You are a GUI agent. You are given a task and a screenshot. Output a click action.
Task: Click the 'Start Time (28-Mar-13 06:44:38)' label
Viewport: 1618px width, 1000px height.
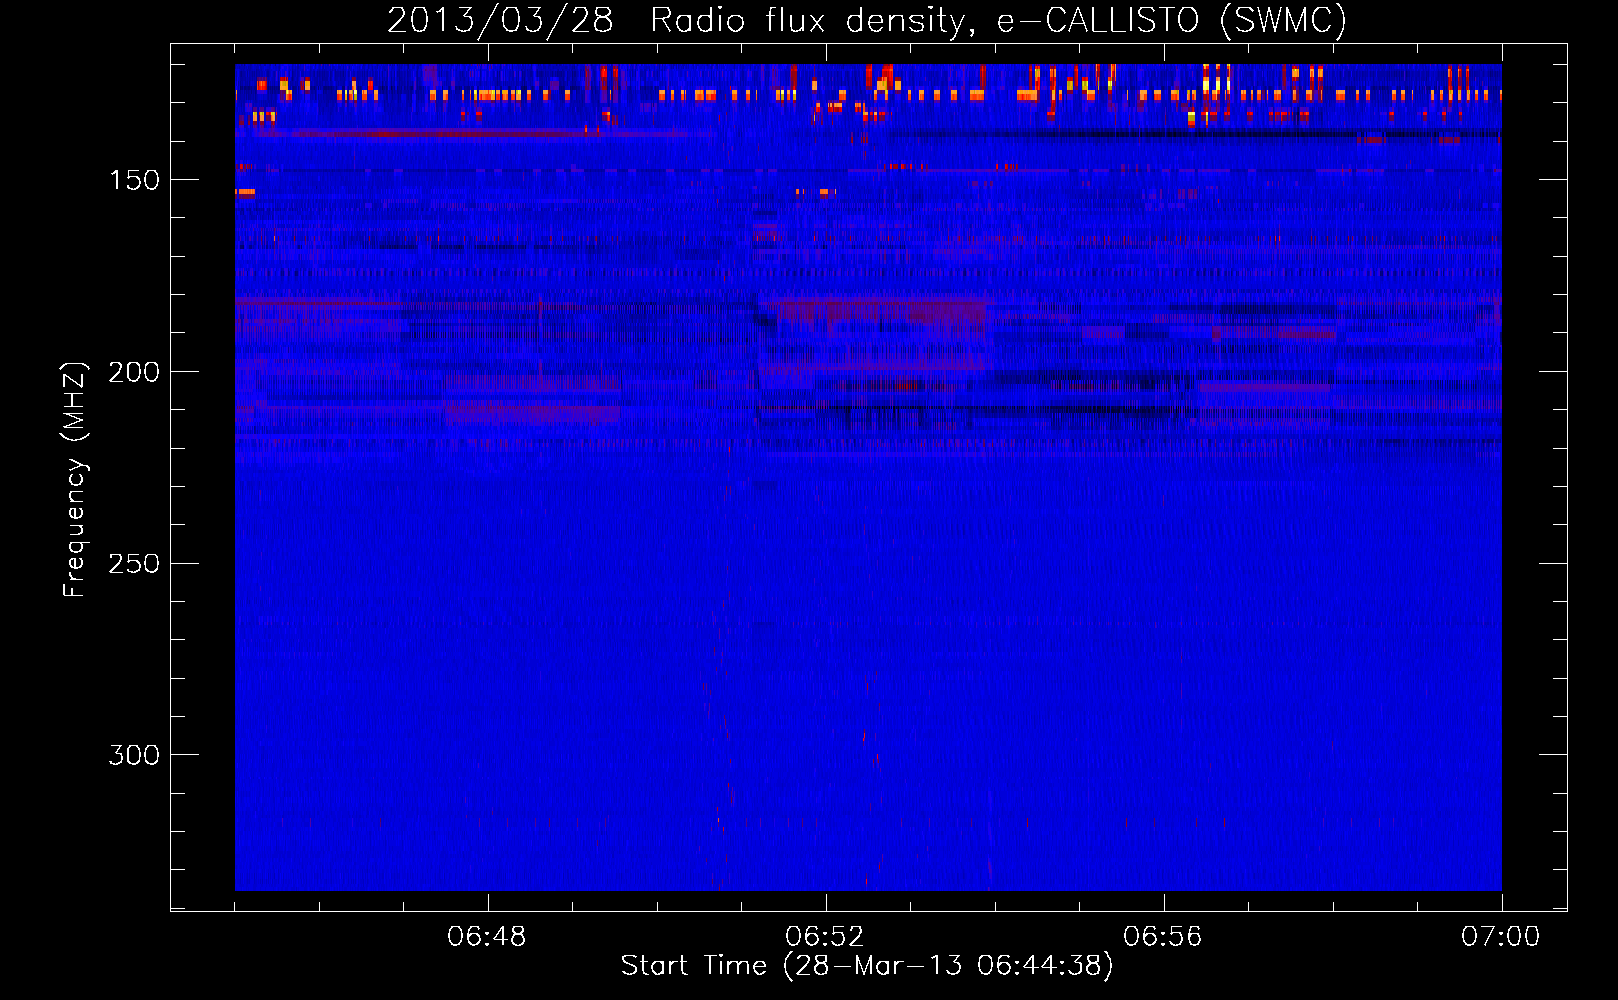(x=867, y=966)
